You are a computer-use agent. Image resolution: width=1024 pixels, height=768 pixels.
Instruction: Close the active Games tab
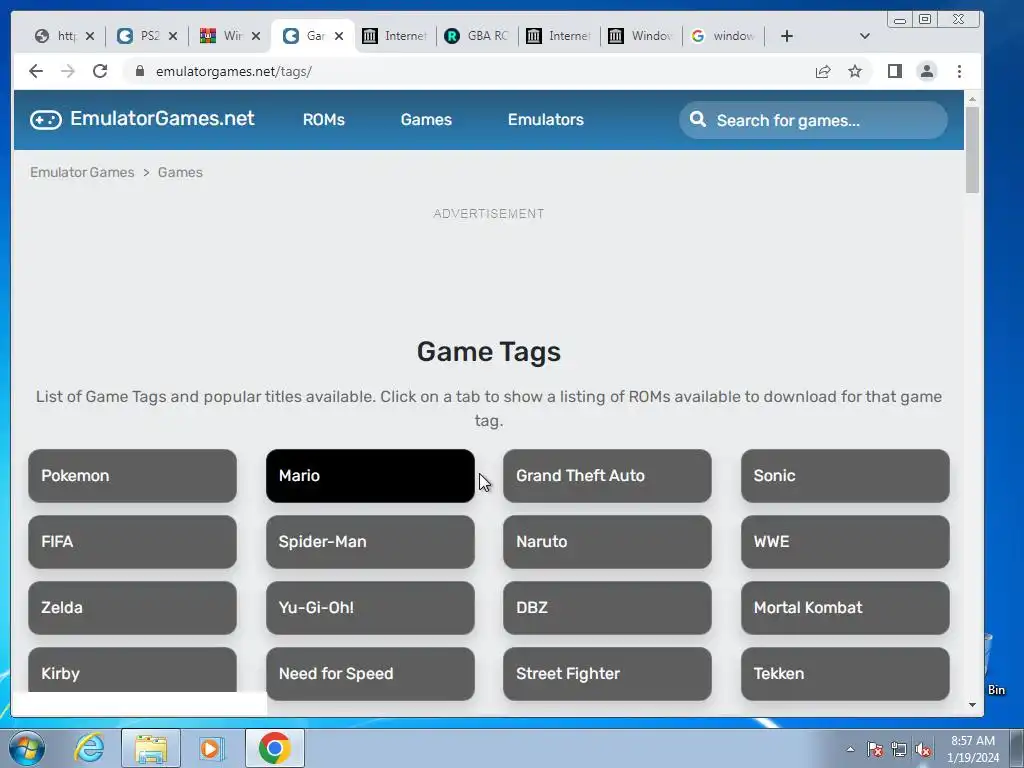pyautogui.click(x=339, y=36)
